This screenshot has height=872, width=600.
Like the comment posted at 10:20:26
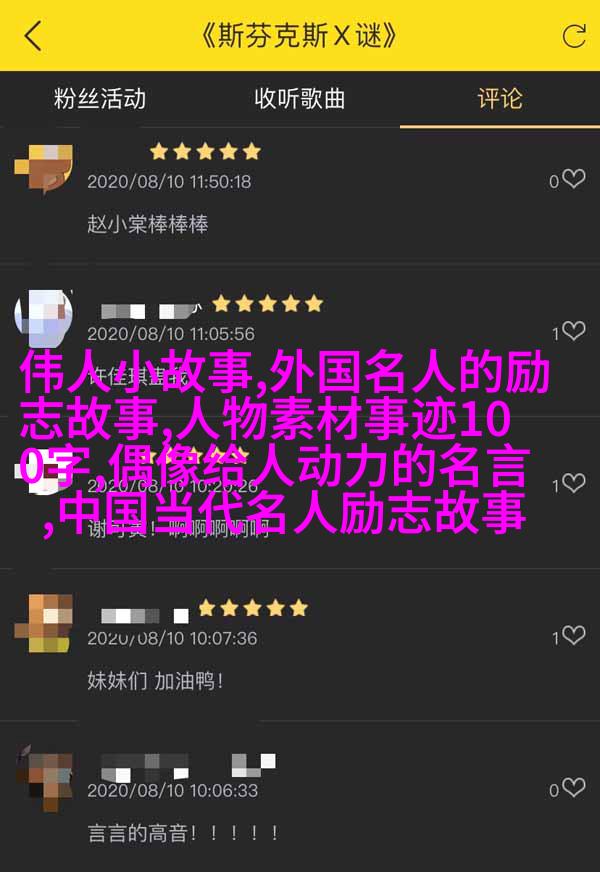click(573, 483)
